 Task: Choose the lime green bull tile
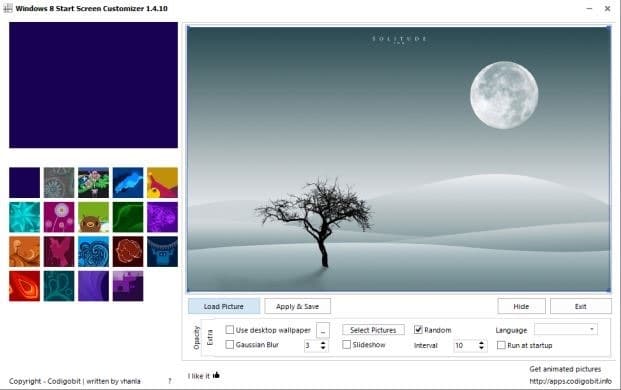[93, 217]
